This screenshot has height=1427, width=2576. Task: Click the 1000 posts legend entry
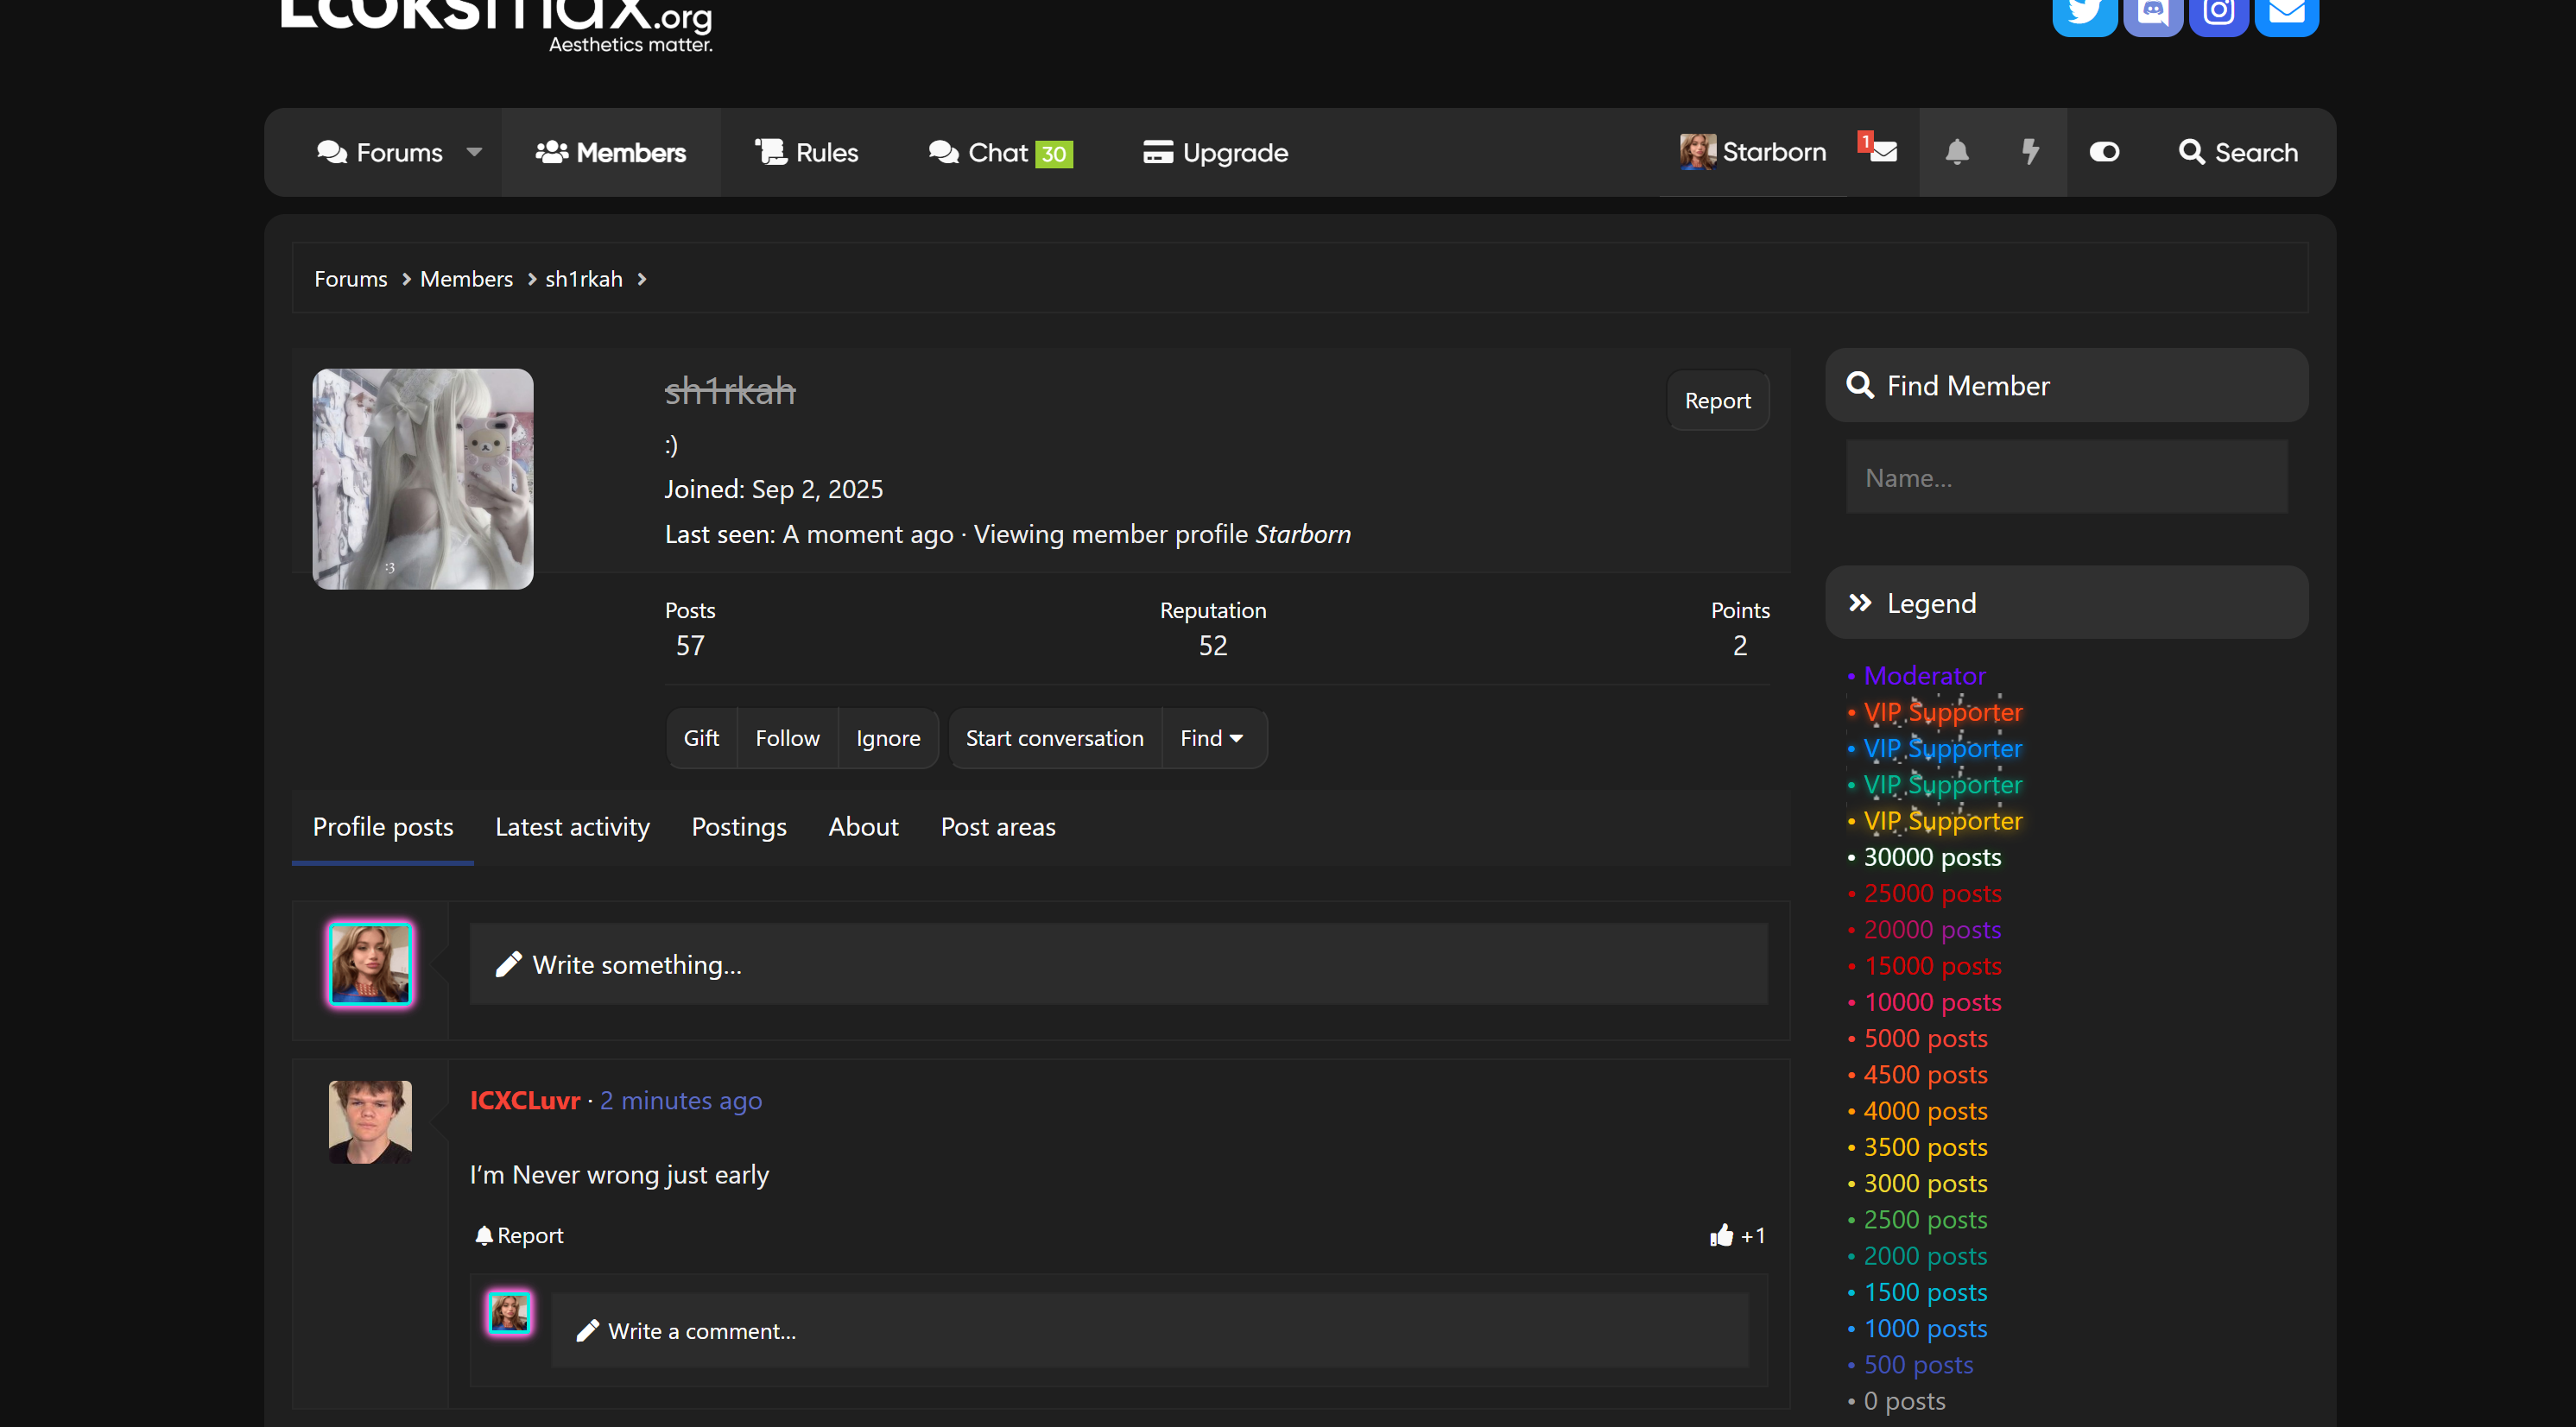1925,1328
